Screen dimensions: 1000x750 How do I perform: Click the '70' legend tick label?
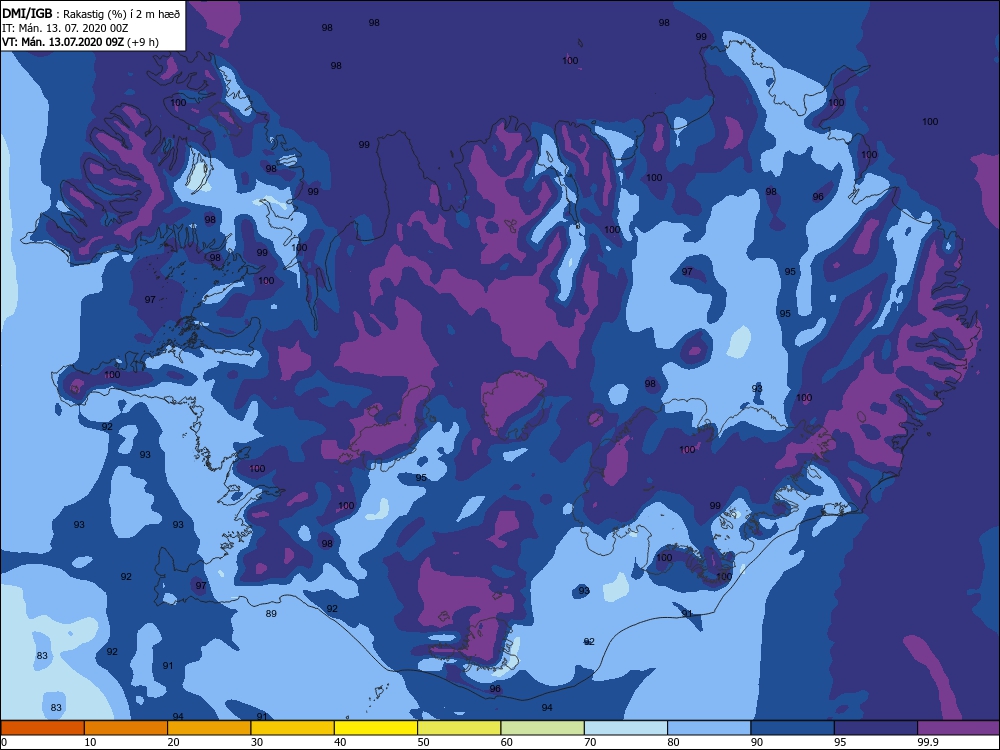point(591,742)
